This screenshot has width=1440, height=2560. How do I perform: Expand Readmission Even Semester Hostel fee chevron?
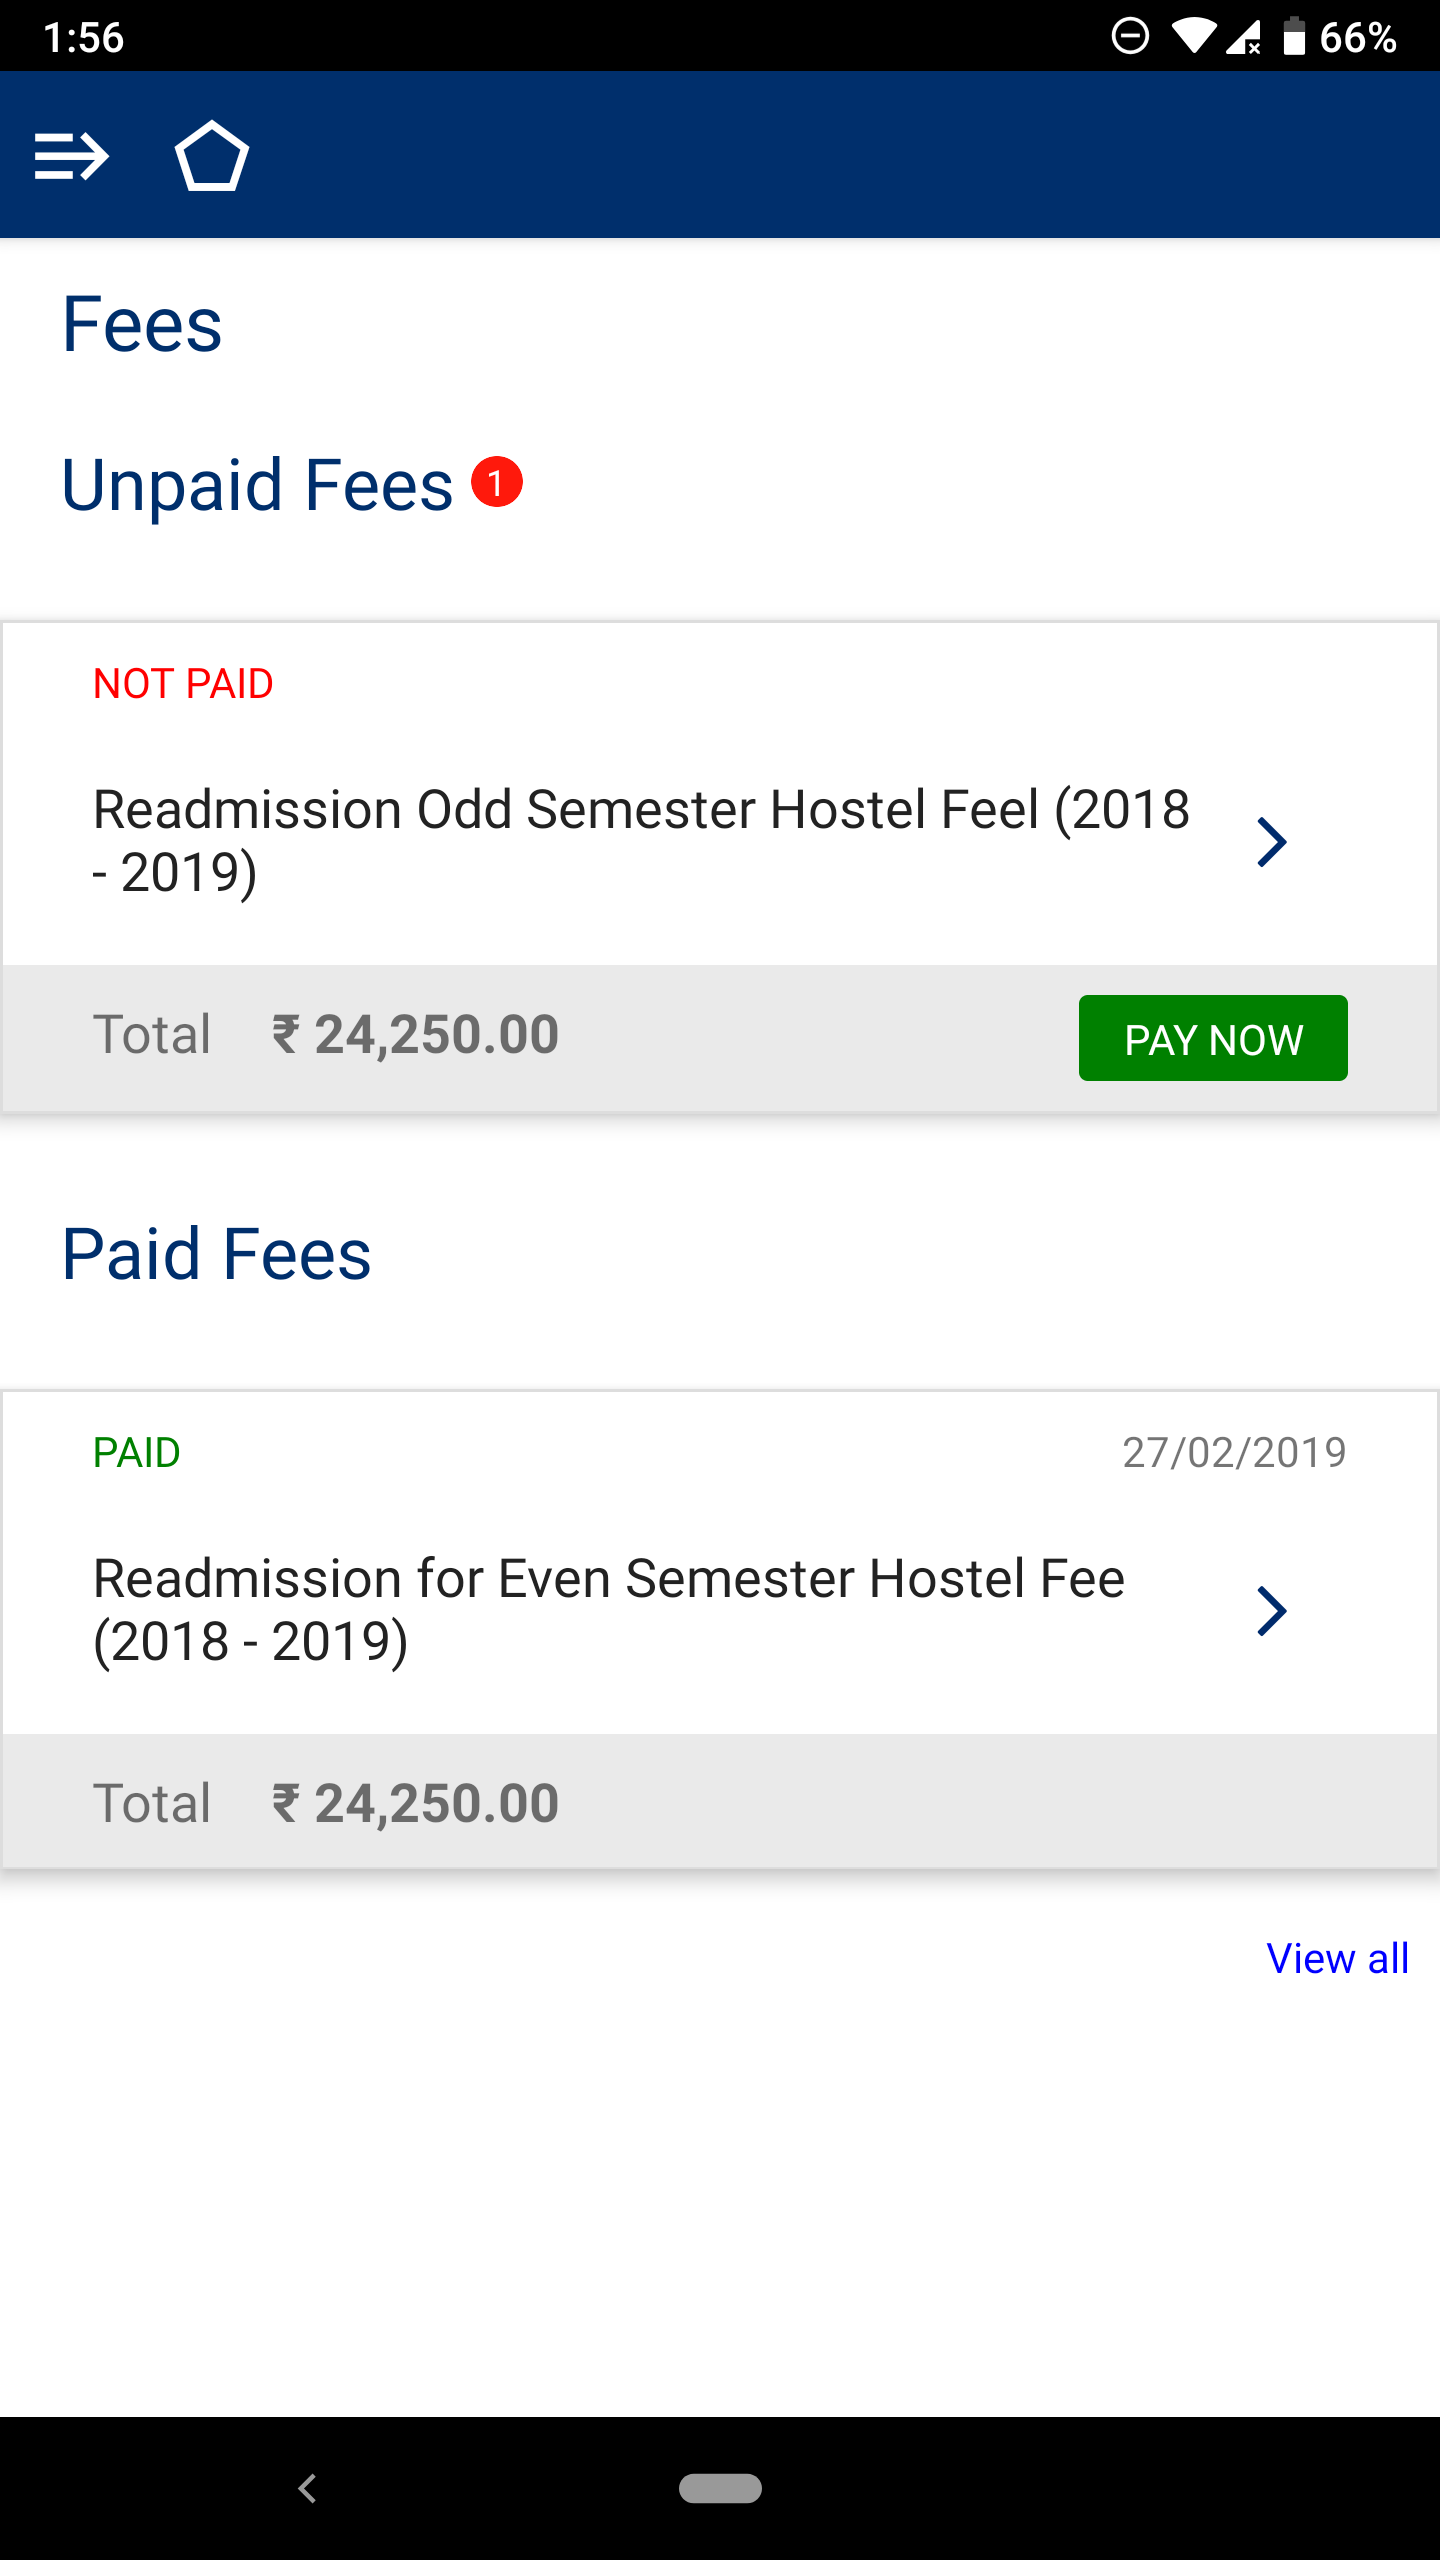[x=1271, y=1611]
